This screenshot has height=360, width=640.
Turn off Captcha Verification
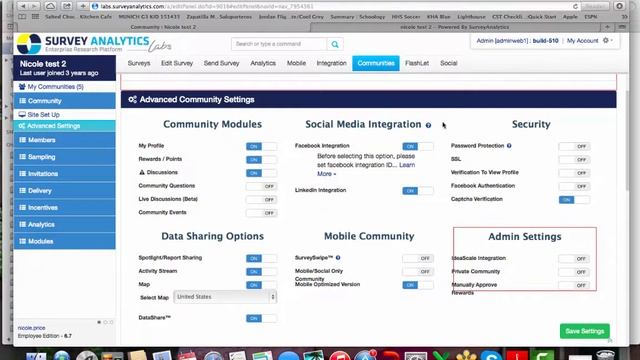coord(574,200)
